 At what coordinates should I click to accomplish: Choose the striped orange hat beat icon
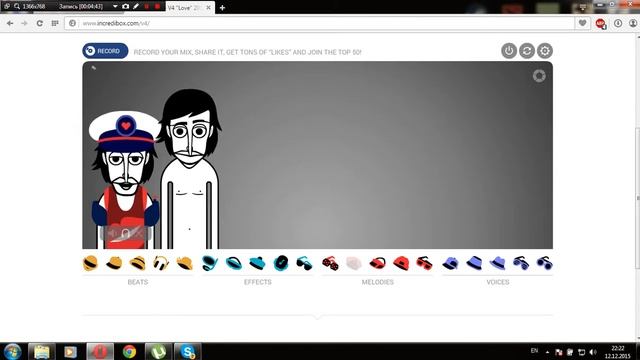click(138, 263)
